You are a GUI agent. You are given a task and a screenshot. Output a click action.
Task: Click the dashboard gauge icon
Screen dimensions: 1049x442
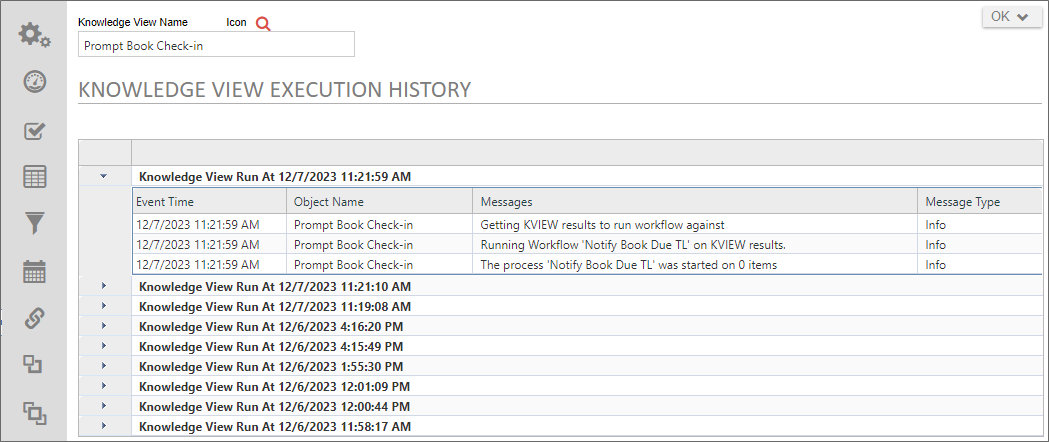click(35, 82)
